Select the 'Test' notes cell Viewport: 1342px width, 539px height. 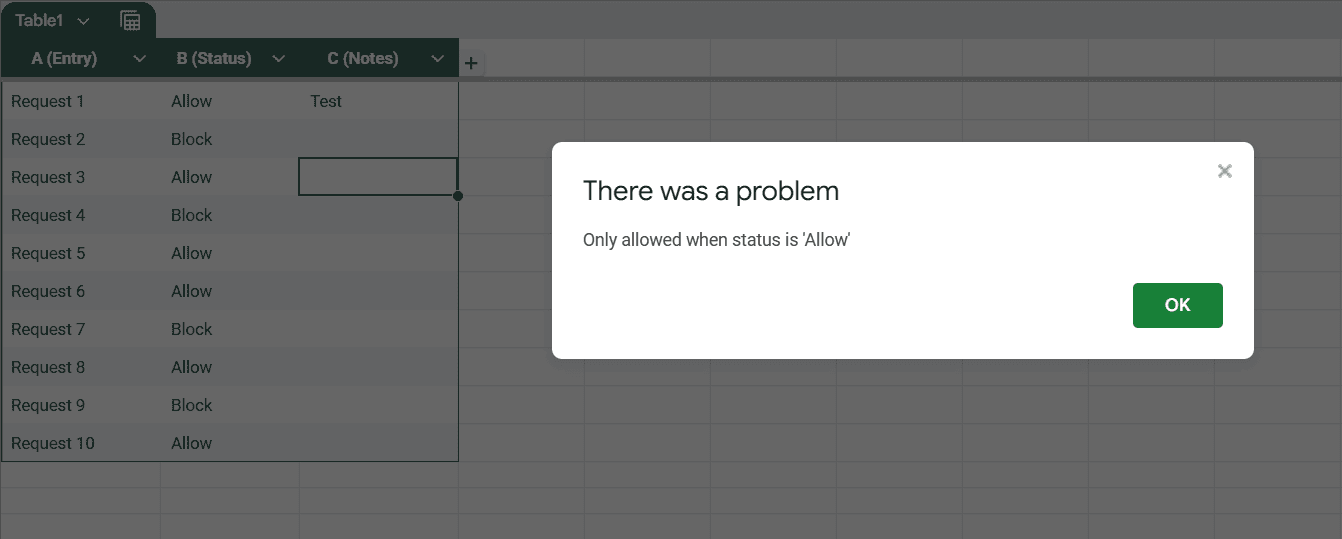pyautogui.click(x=379, y=101)
